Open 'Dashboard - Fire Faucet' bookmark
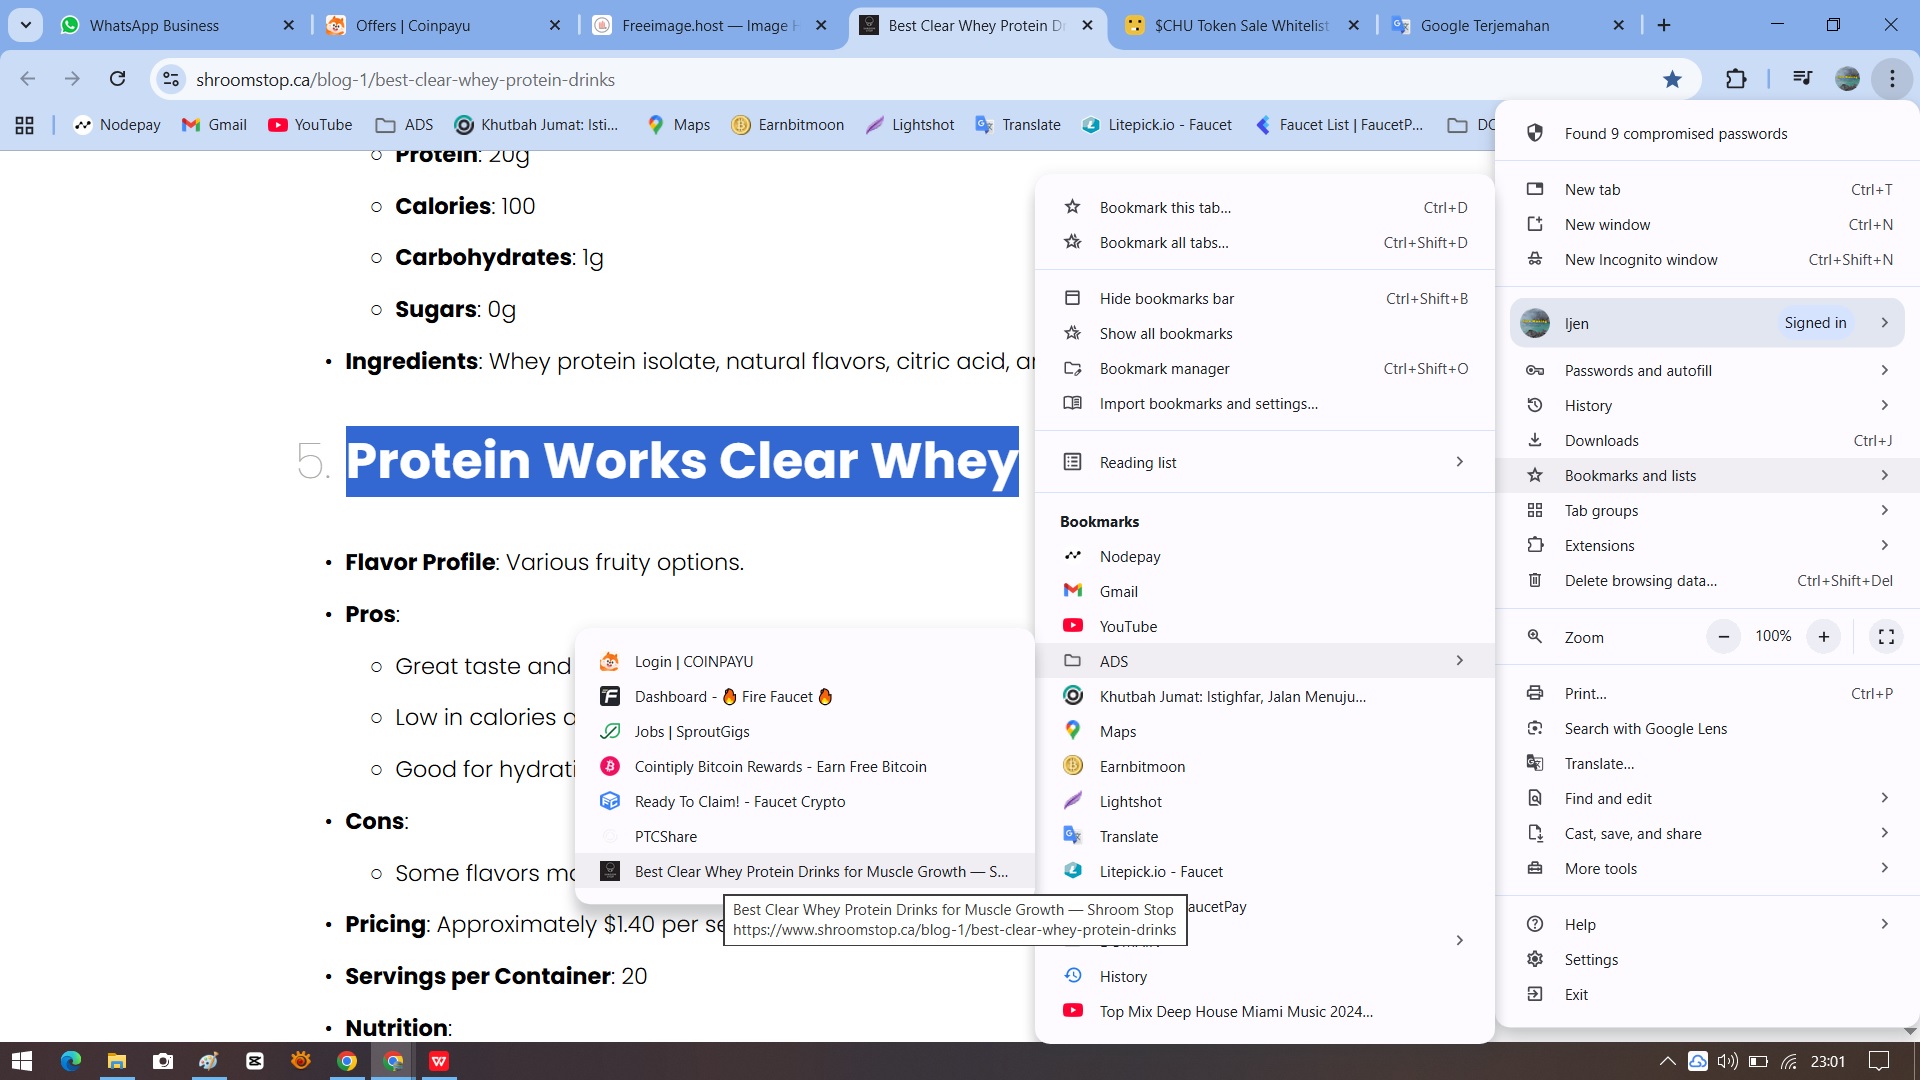The image size is (1920, 1080). (x=805, y=696)
